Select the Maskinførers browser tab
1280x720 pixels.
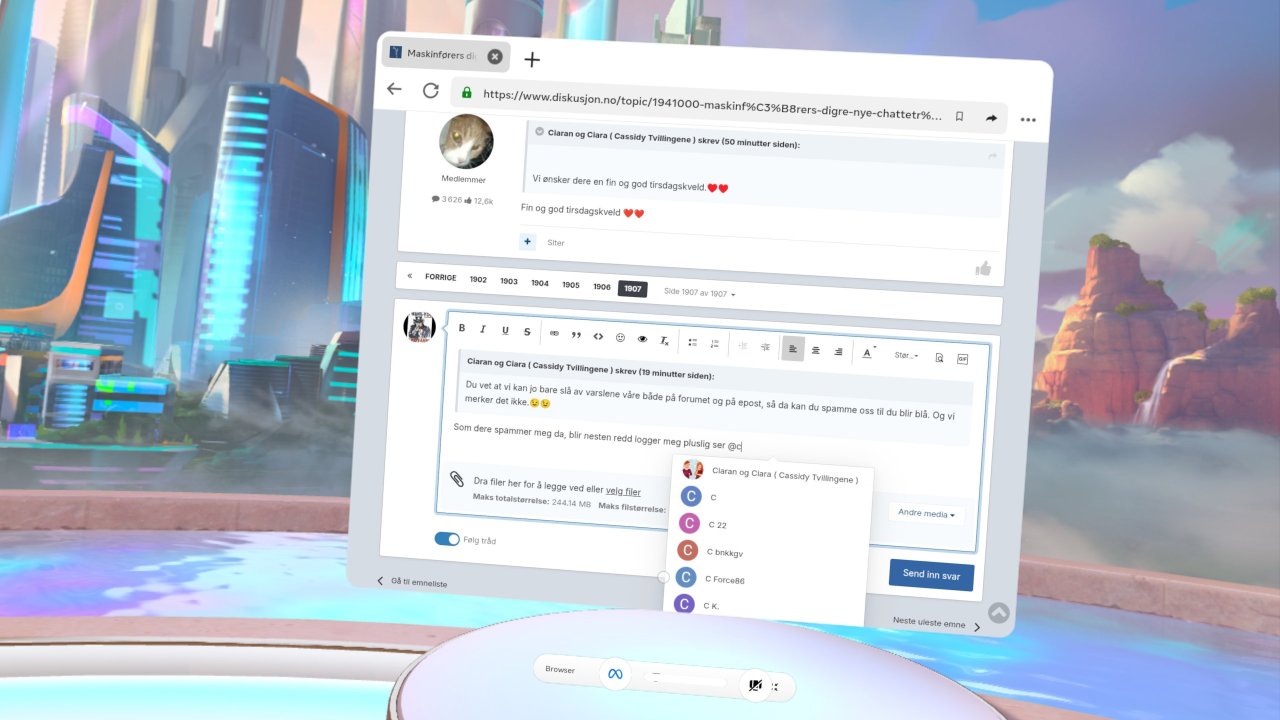click(445, 54)
